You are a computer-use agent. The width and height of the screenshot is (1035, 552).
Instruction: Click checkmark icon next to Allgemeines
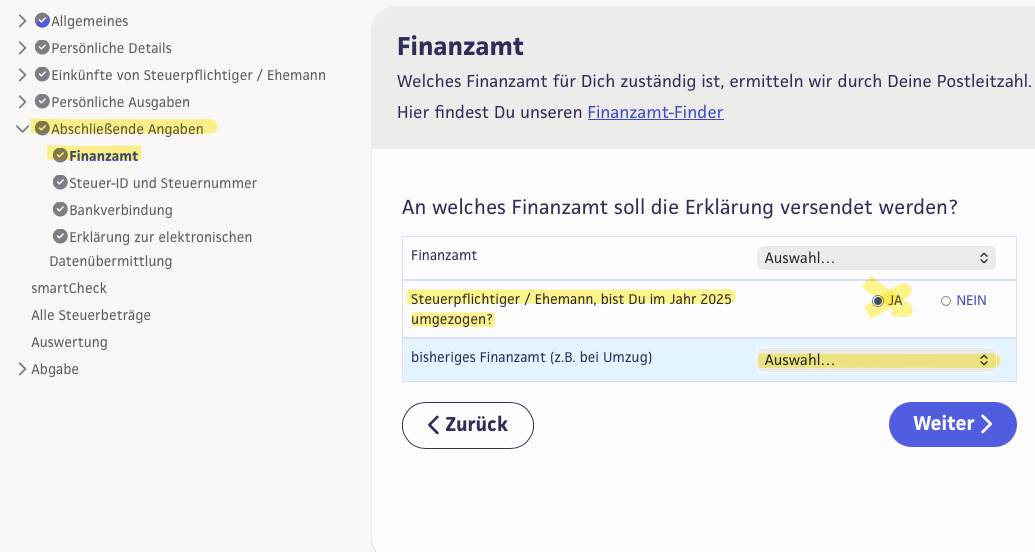[42, 20]
